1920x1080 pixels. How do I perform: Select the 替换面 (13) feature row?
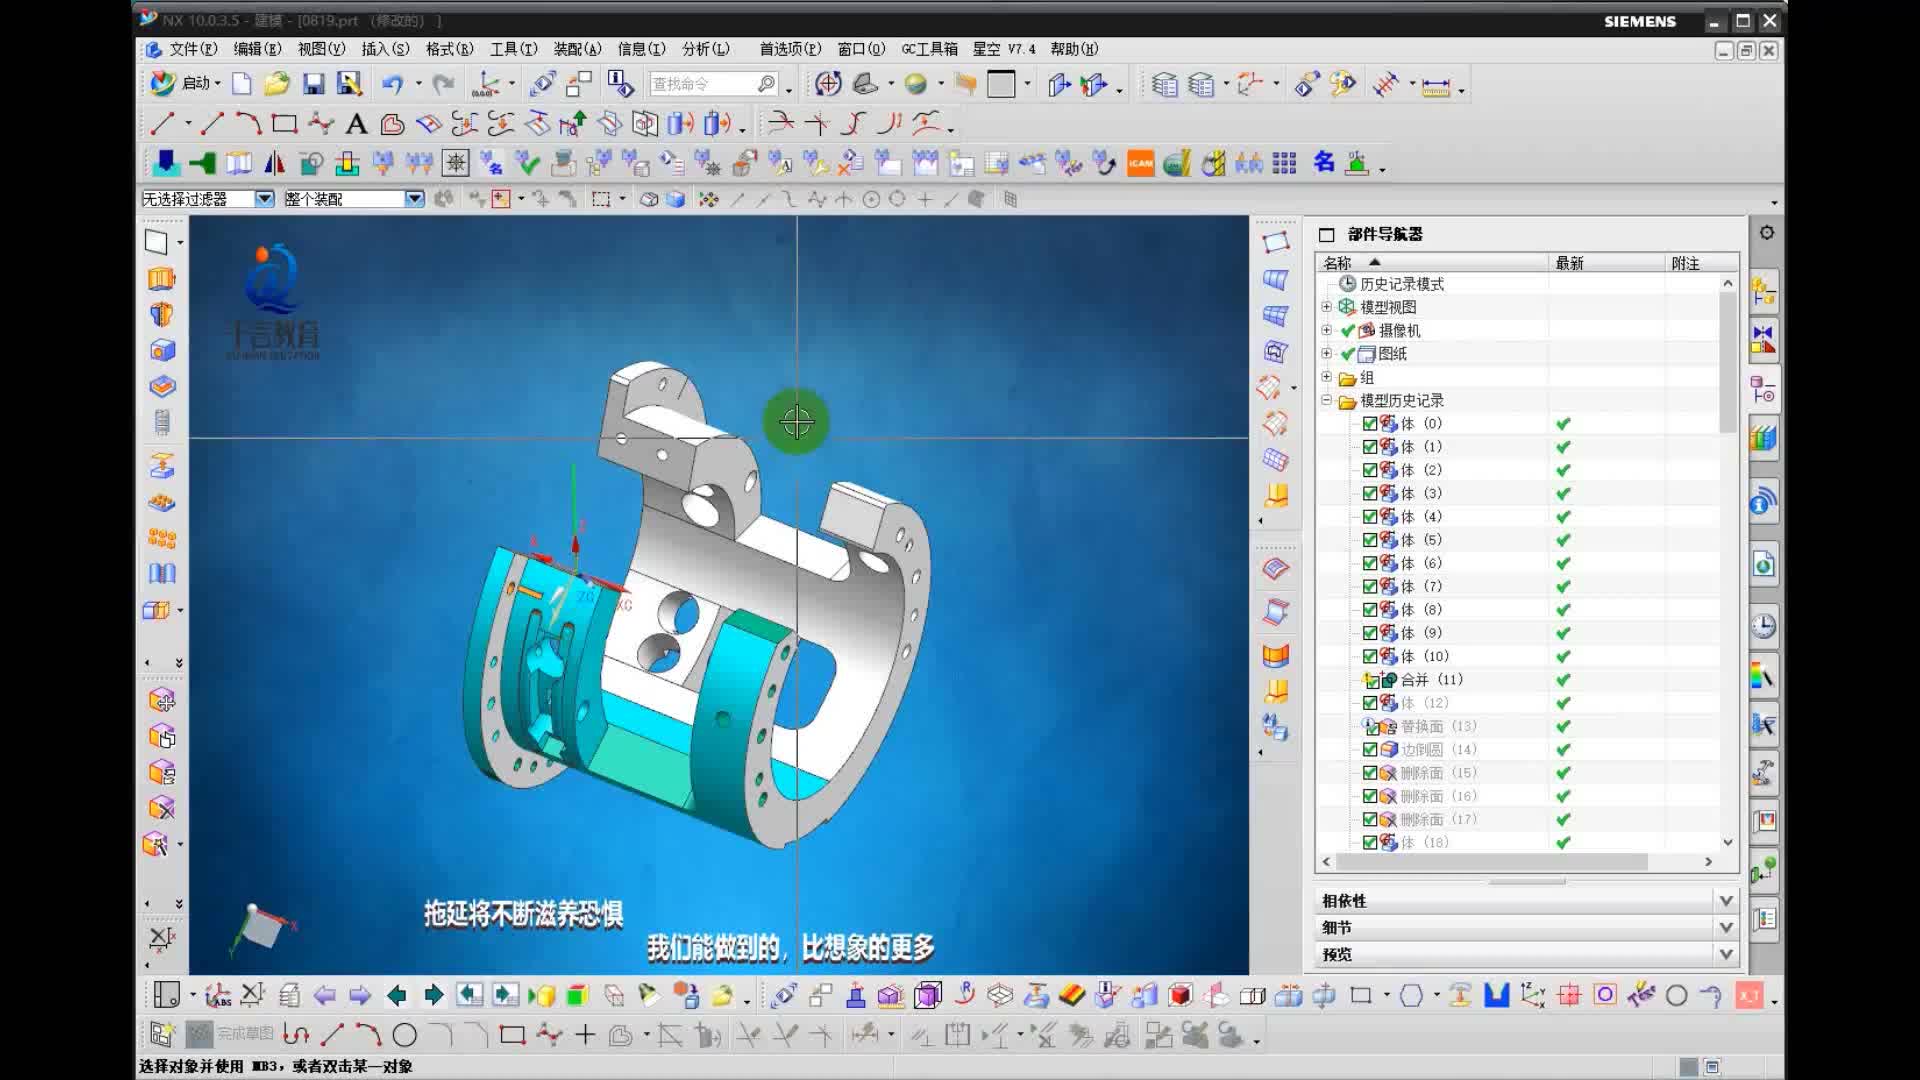coord(1438,726)
